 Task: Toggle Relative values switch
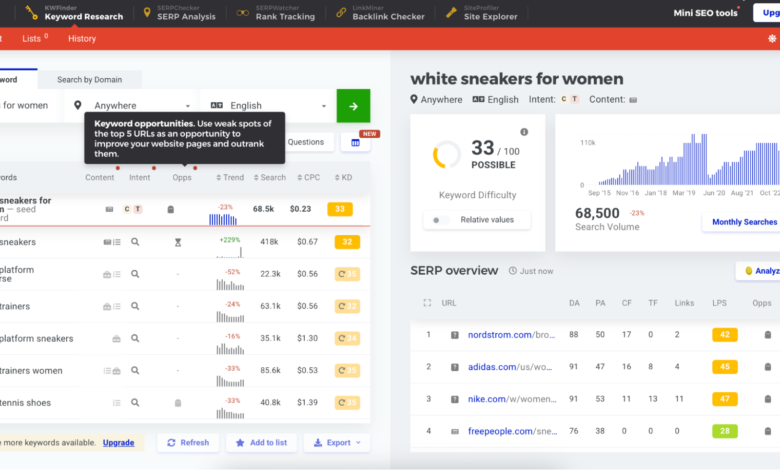pos(439,220)
